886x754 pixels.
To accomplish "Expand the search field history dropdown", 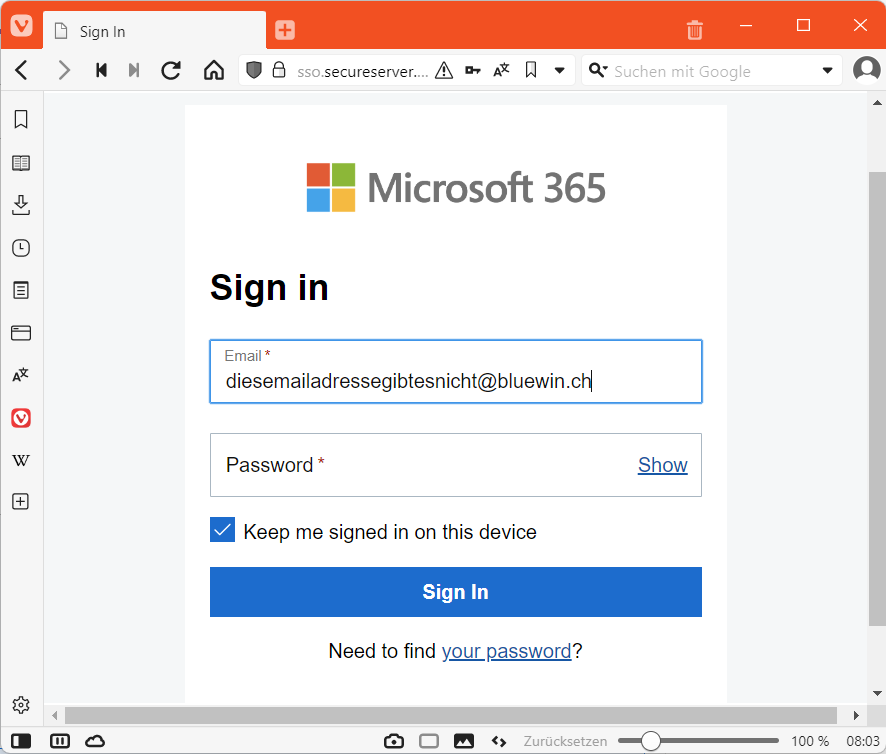I will click(827, 71).
